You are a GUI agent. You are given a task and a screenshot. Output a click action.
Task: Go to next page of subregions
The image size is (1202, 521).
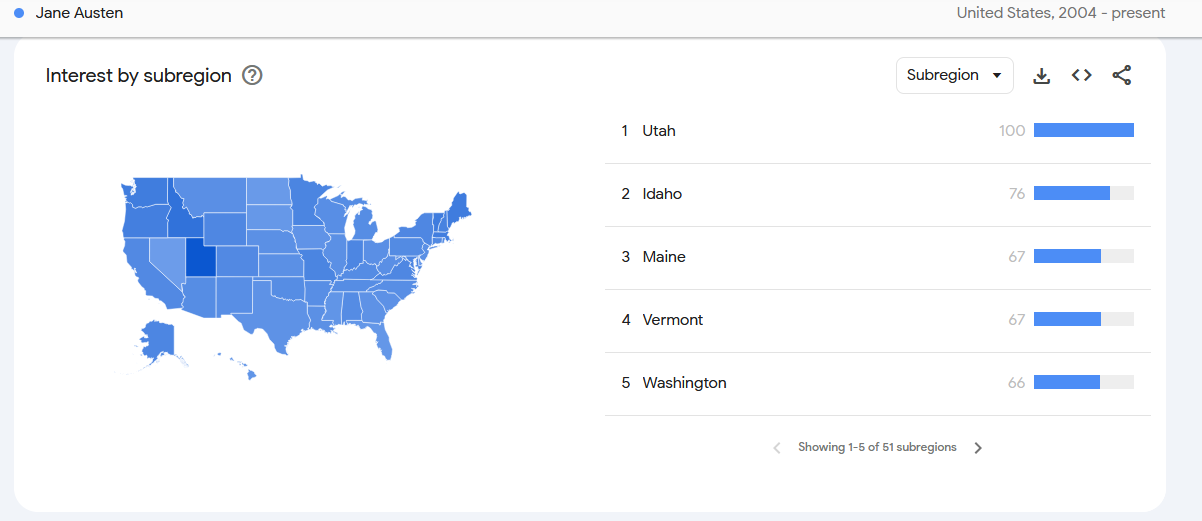978,448
